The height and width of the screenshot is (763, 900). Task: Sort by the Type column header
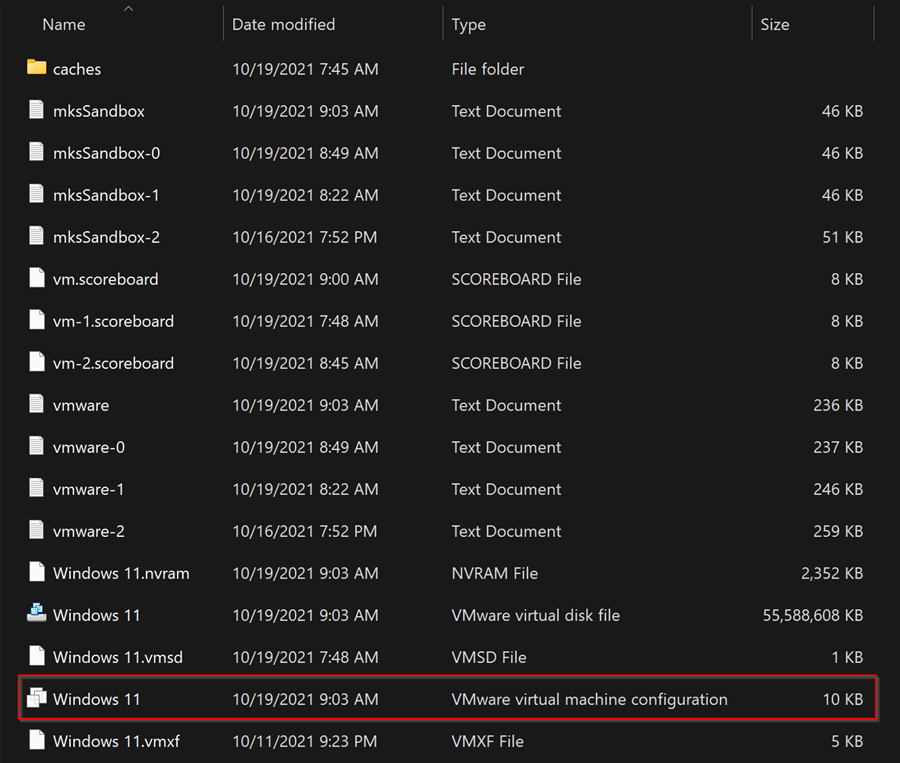[x=468, y=25]
